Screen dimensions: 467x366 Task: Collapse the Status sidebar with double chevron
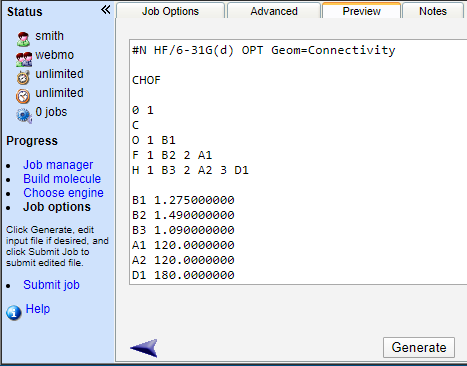(106, 10)
